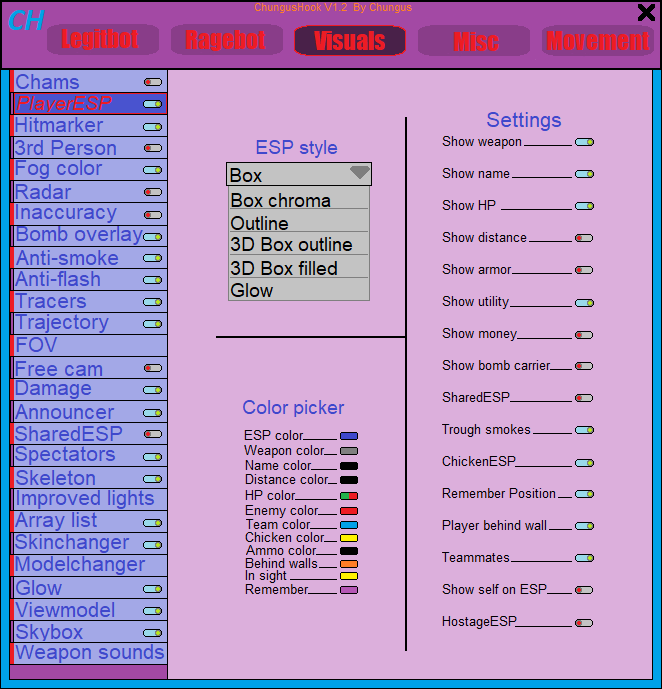Switch the Chams toggle in sidebar

[x=152, y=82]
